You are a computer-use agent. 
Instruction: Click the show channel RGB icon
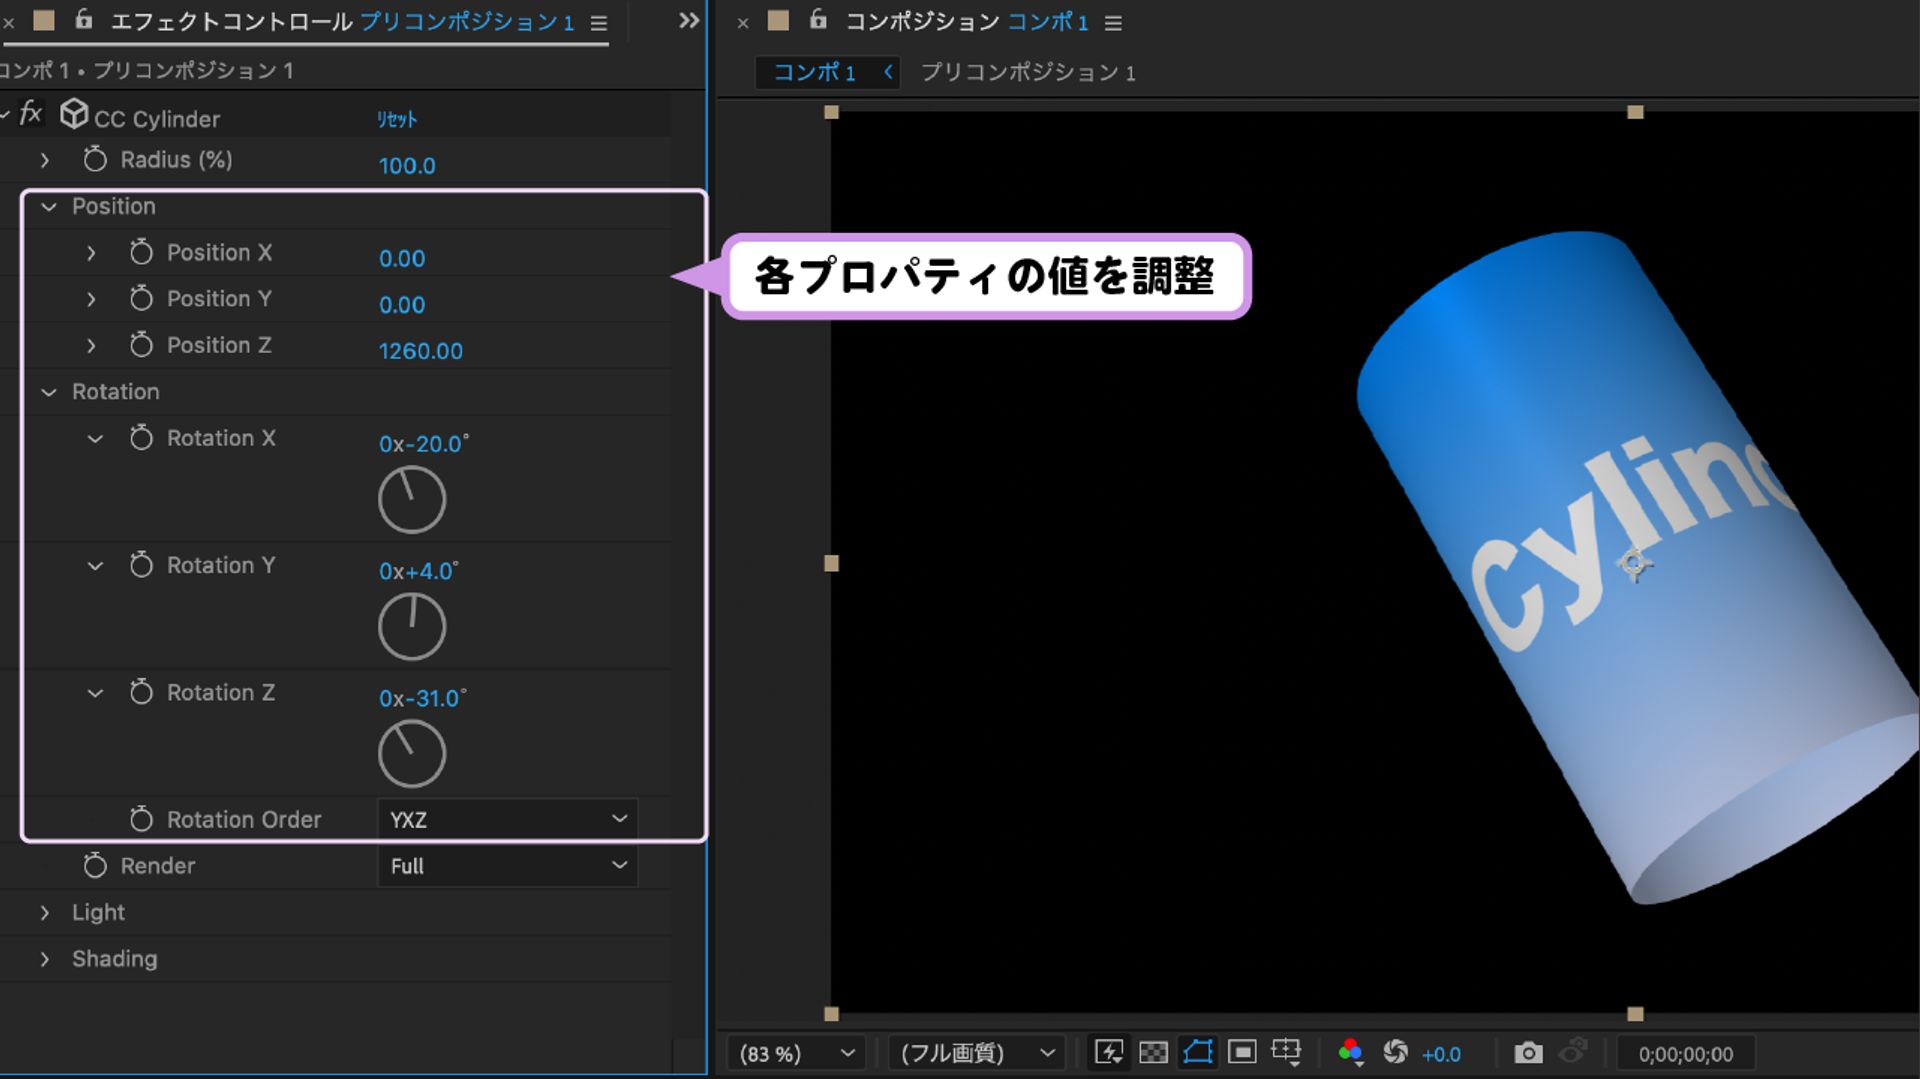[1350, 1052]
